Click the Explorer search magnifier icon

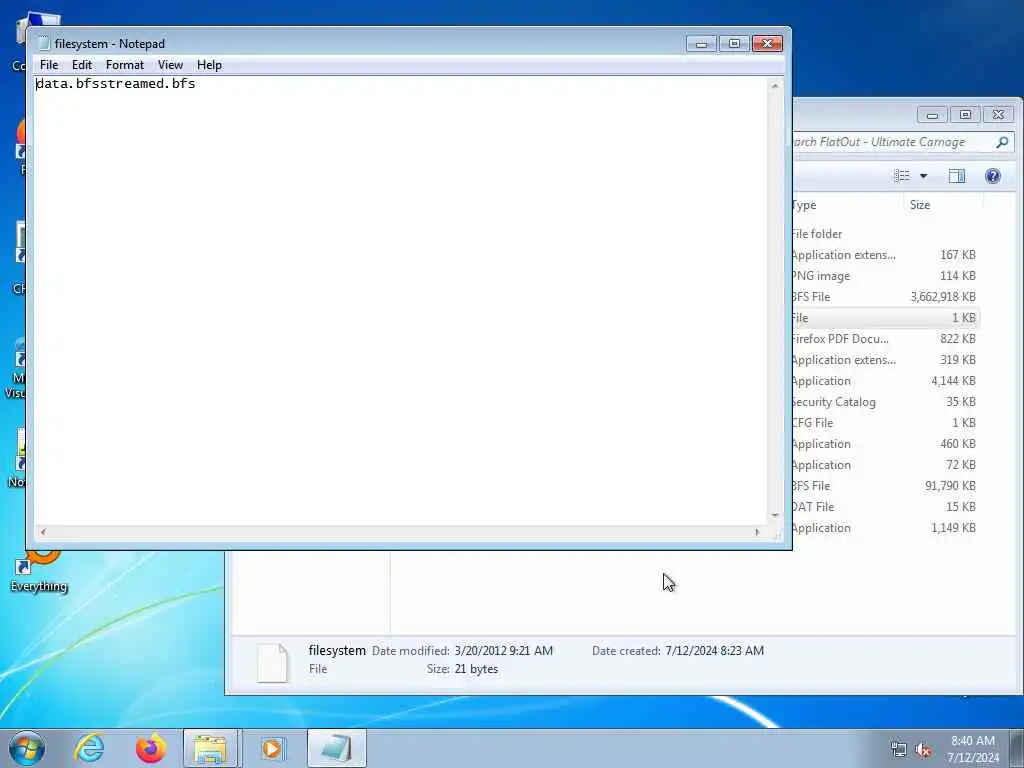click(x=1002, y=142)
